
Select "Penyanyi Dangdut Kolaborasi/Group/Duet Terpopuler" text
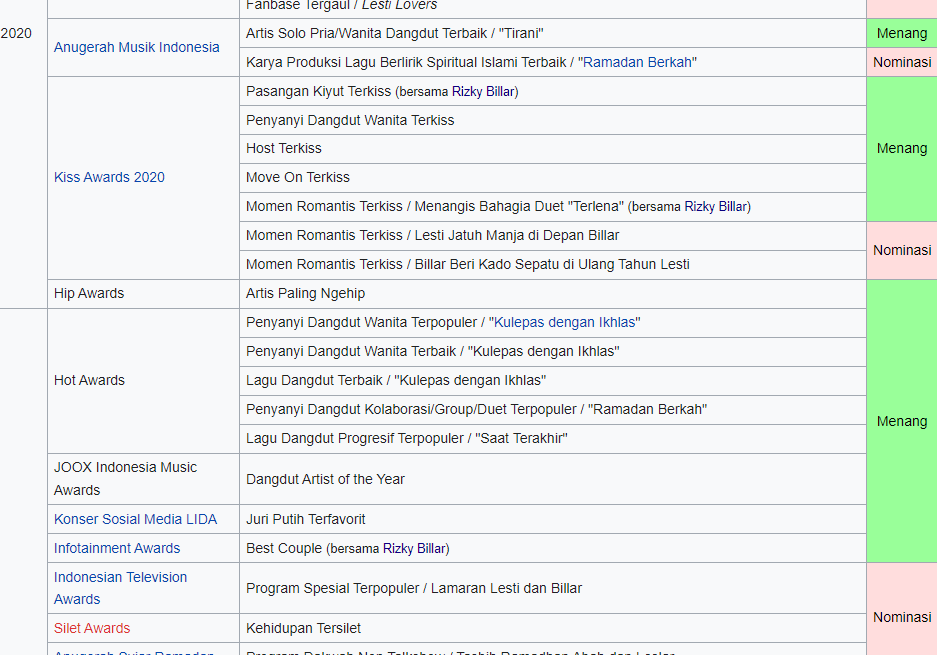[x=411, y=409]
